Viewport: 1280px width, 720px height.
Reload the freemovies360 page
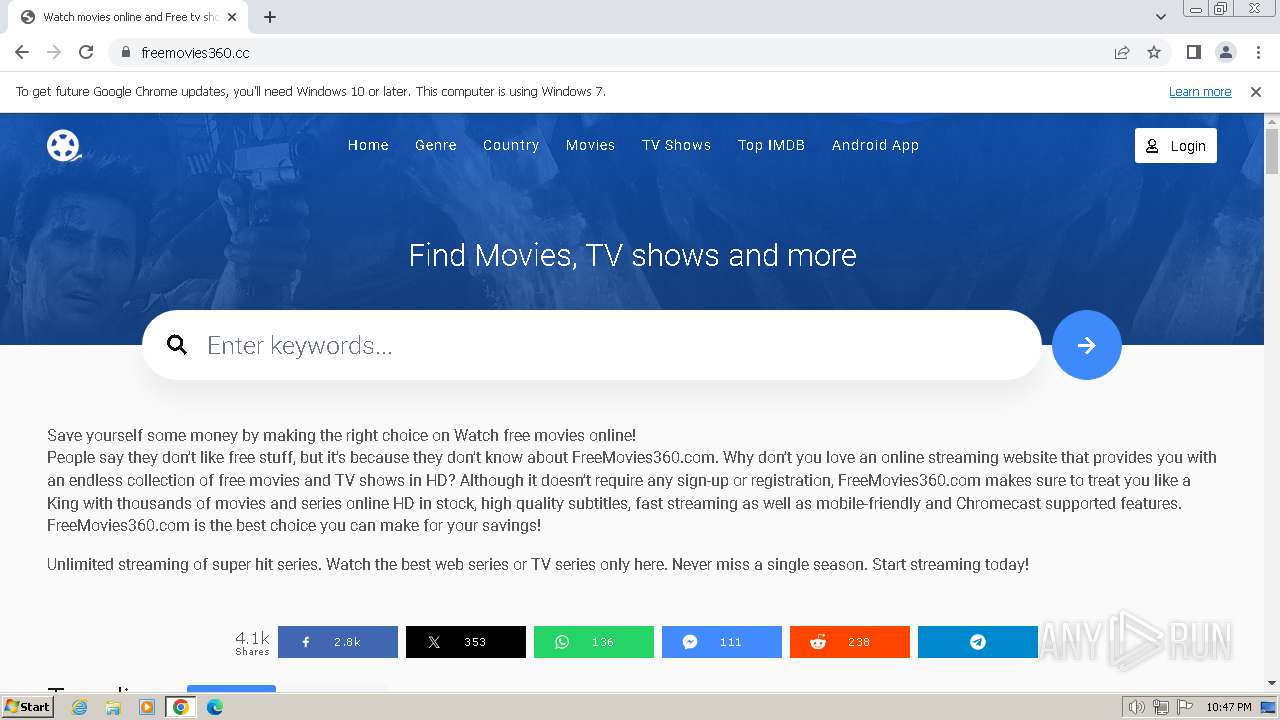tap(86, 52)
